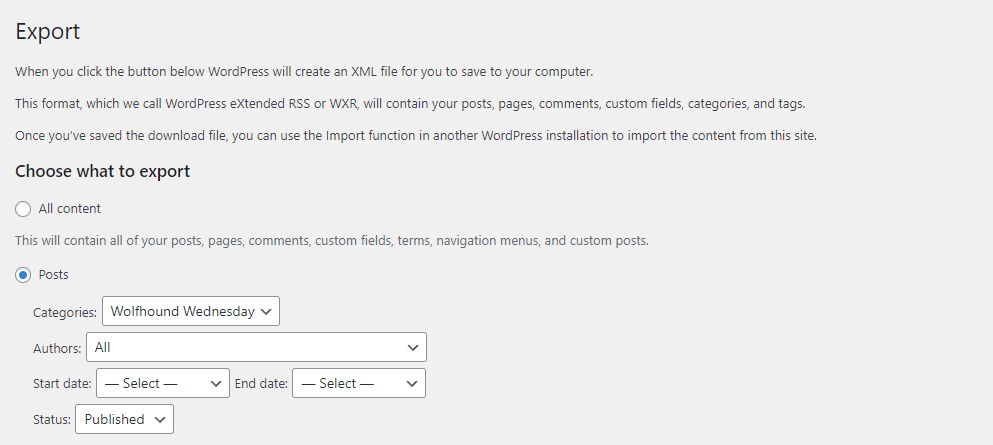This screenshot has width=993, height=445.
Task: Select the Posts radio button
Action: click(x=23, y=274)
